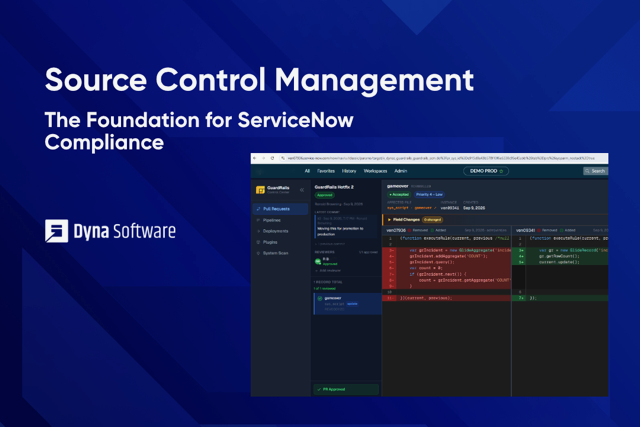
Task: Open System Scan from sidebar
Action: click(275, 253)
